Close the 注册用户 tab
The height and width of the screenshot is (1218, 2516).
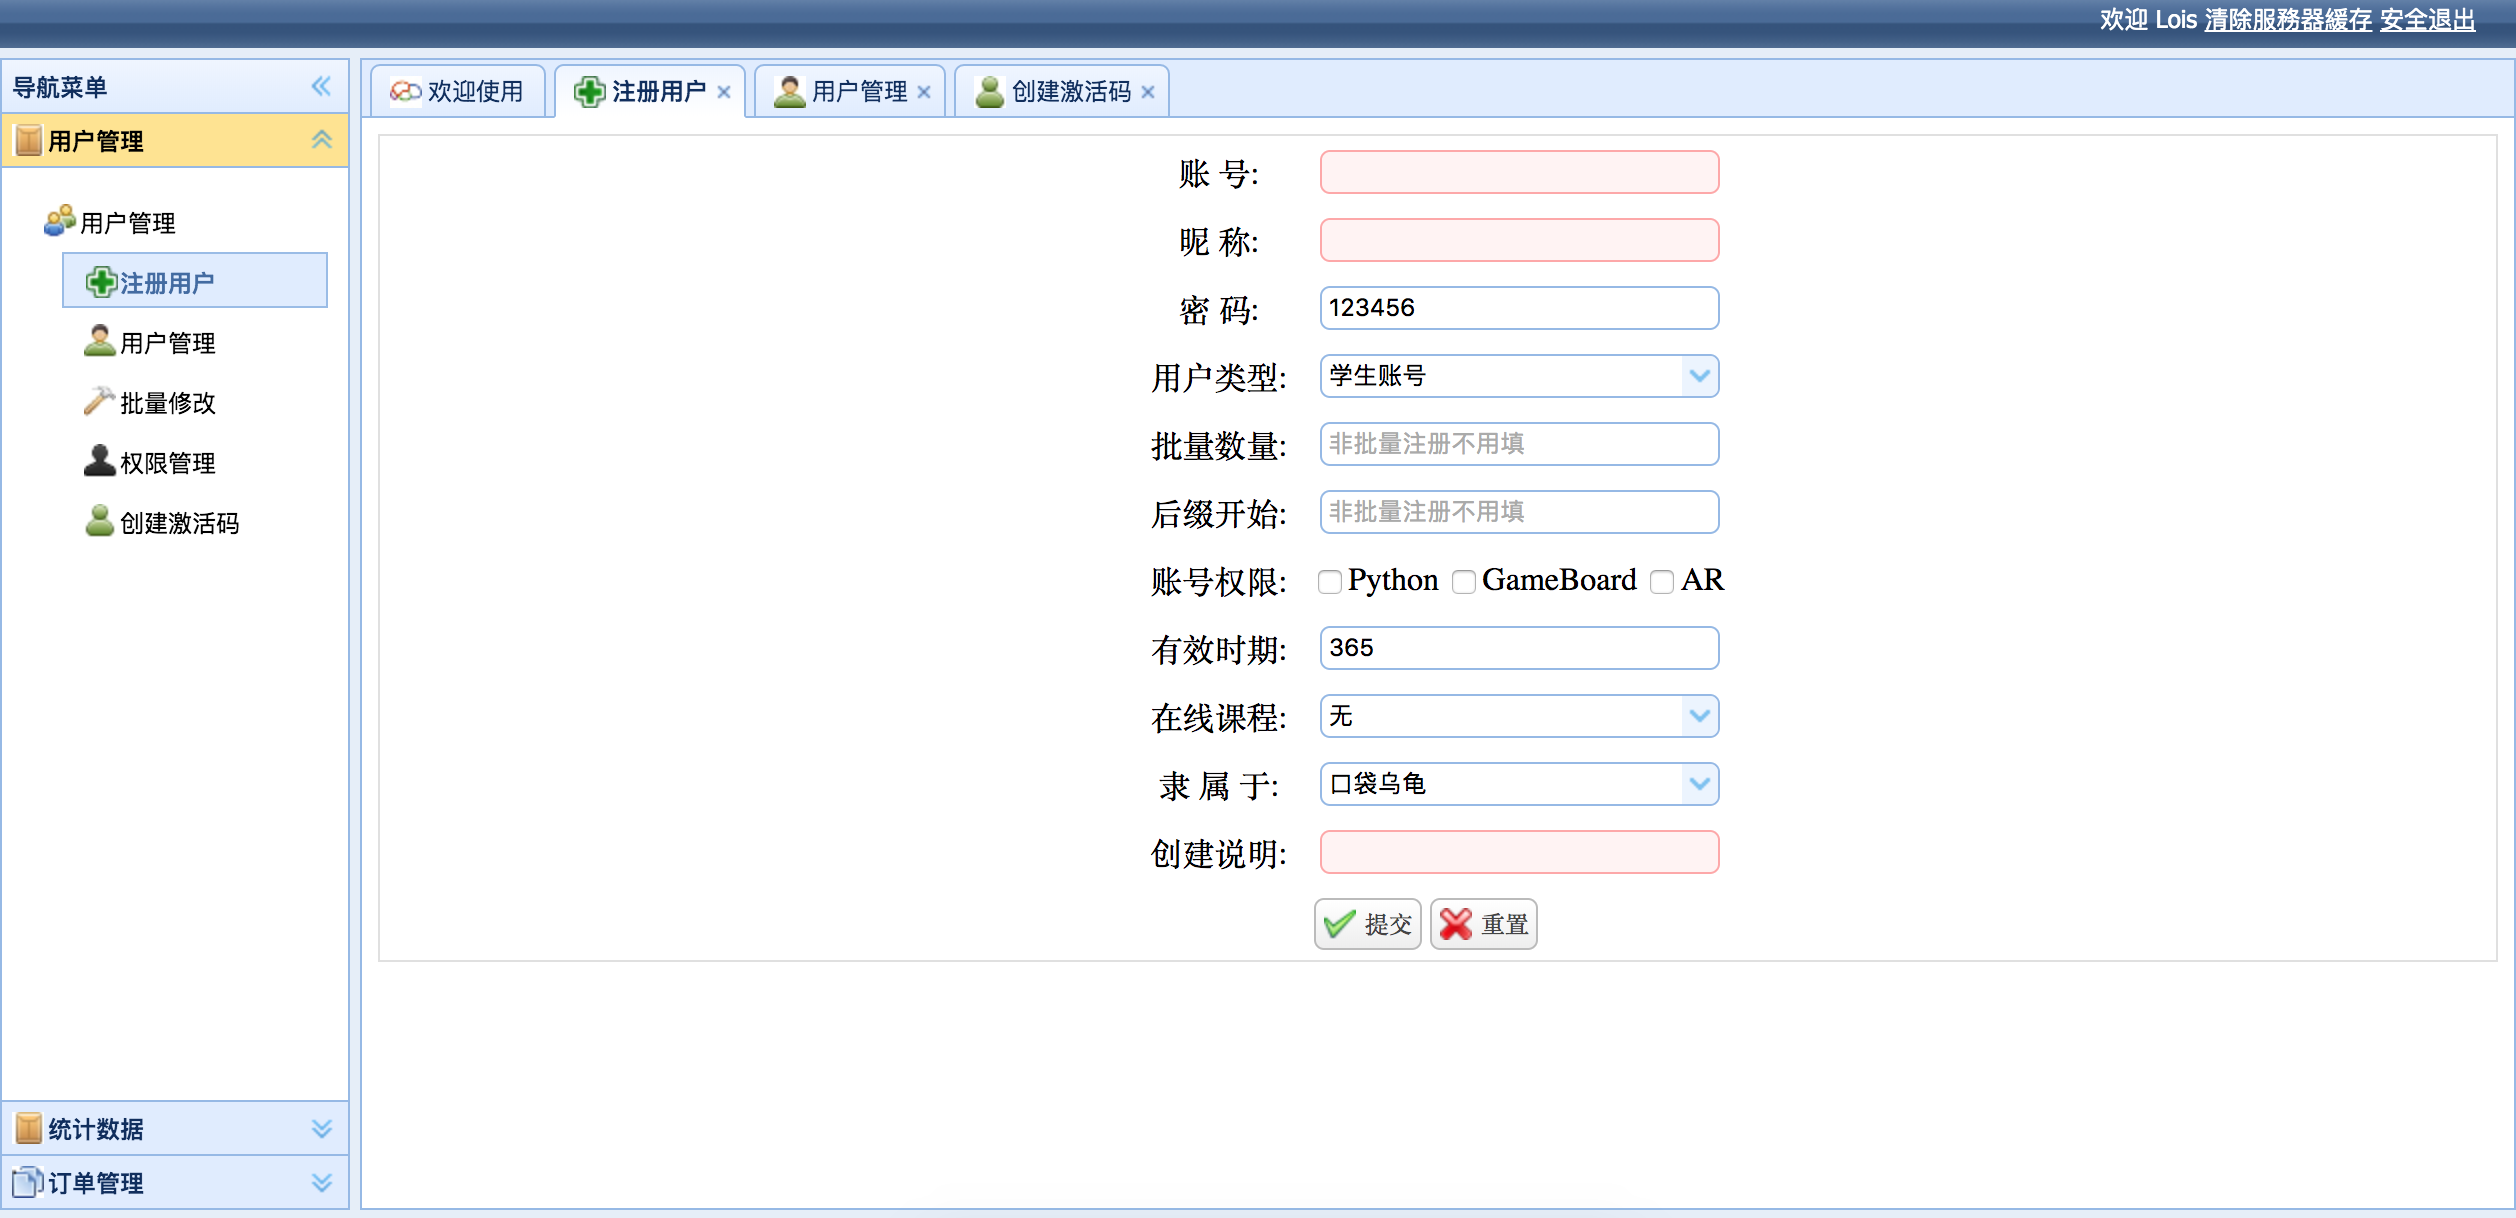point(724,92)
